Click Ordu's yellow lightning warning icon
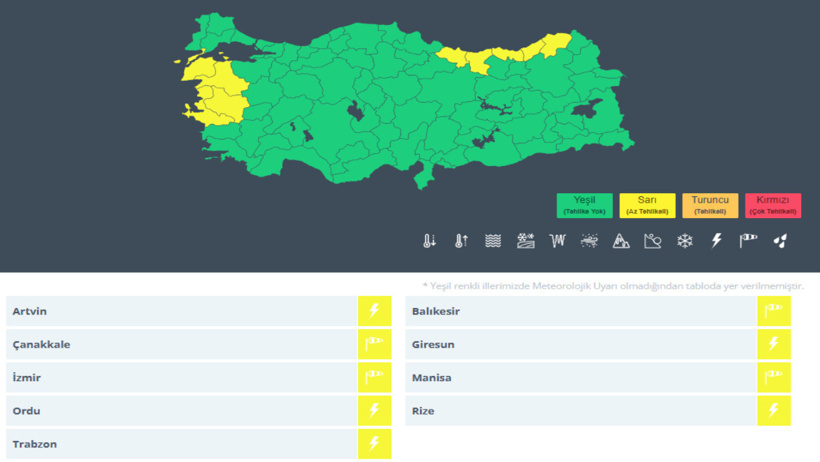The height and width of the screenshot is (462, 820). point(374,411)
